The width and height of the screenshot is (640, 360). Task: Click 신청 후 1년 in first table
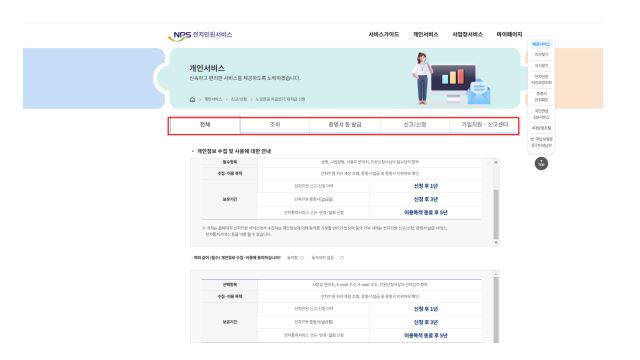tap(426, 186)
